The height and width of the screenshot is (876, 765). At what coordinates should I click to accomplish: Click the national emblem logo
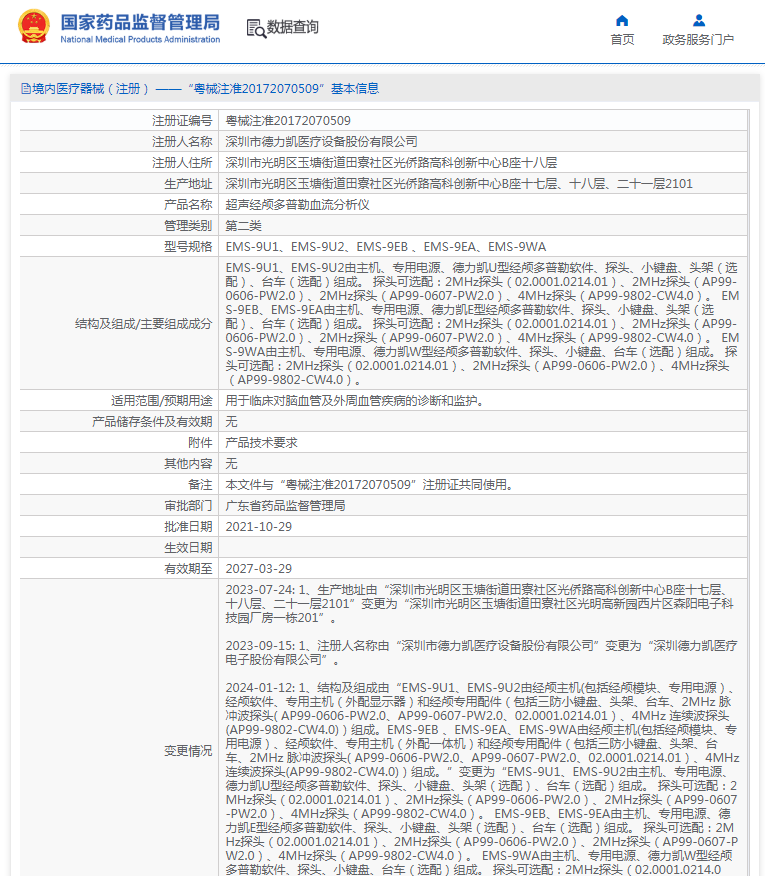pyautogui.click(x=34, y=26)
